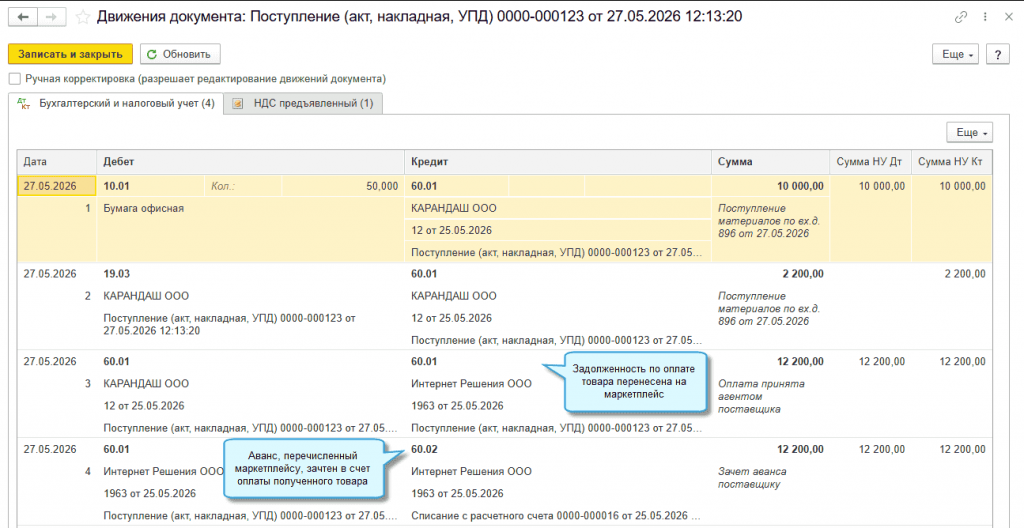Select debit КАРАНДАШ ООО in entry 3
This screenshot has height=528, width=1024.
click(146, 384)
